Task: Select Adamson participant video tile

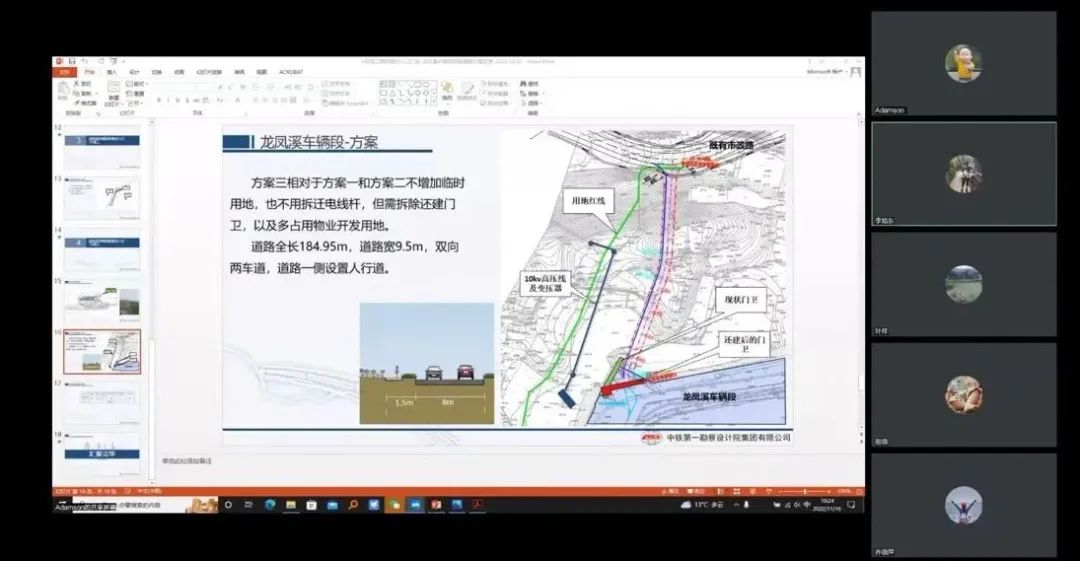Action: point(964,63)
